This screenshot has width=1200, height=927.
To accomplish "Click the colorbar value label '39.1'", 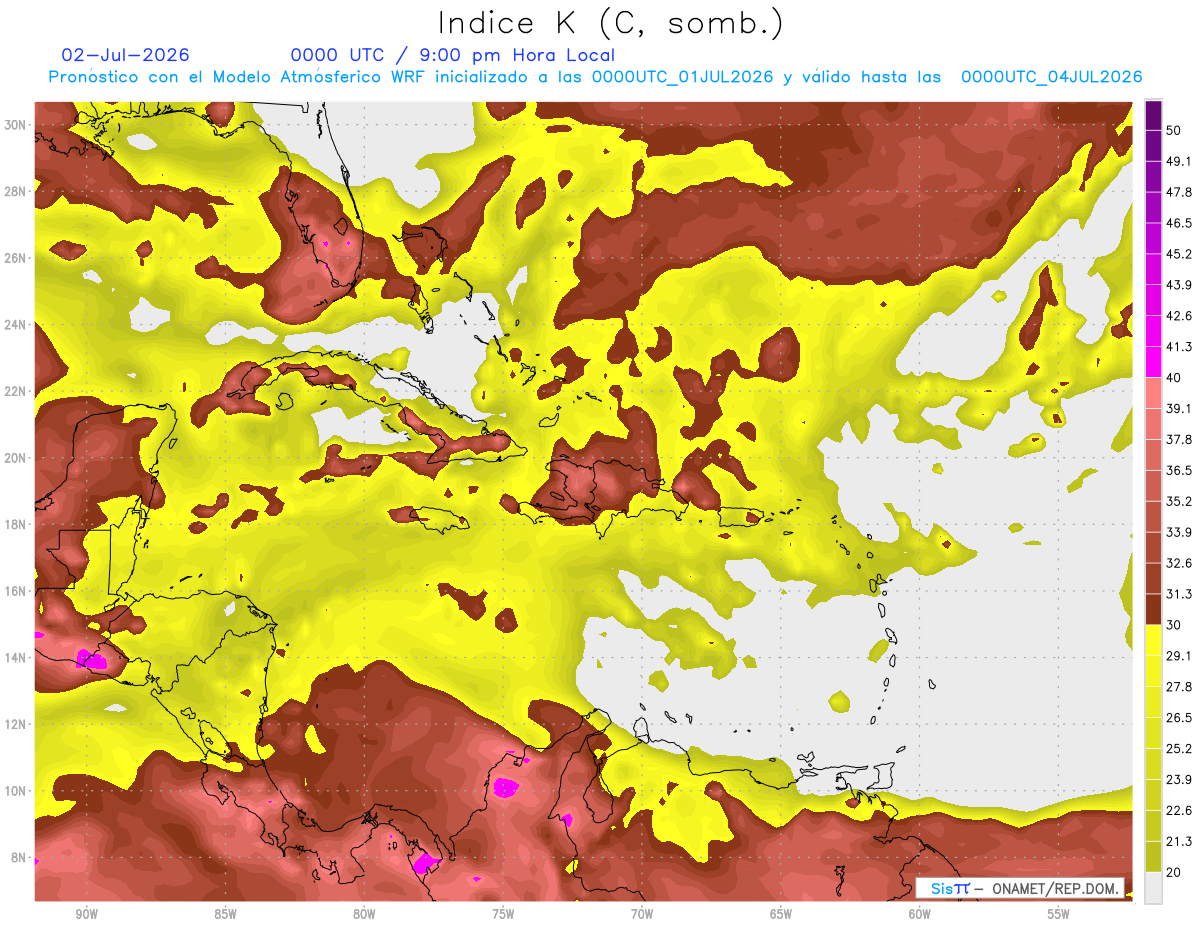I will tap(1179, 408).
